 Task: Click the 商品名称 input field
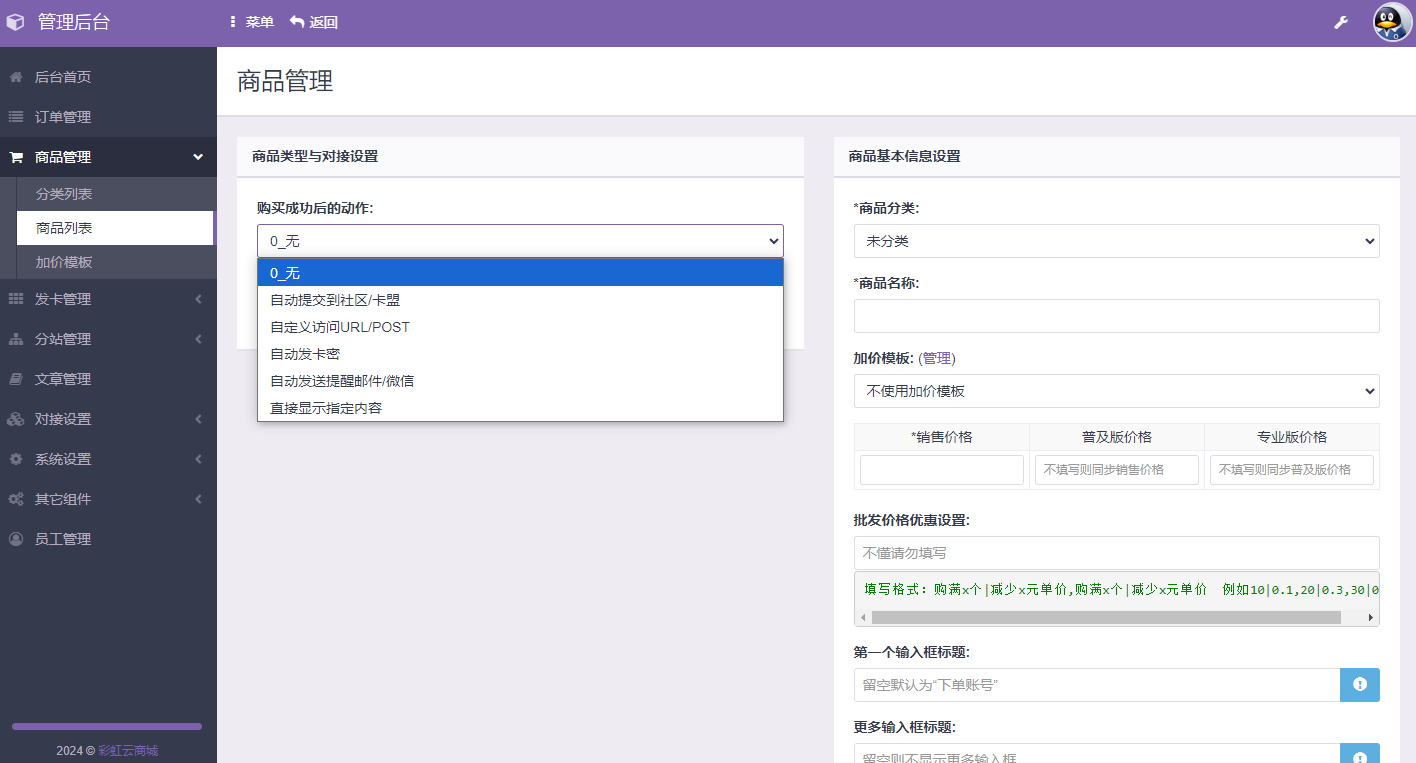[1116, 315]
